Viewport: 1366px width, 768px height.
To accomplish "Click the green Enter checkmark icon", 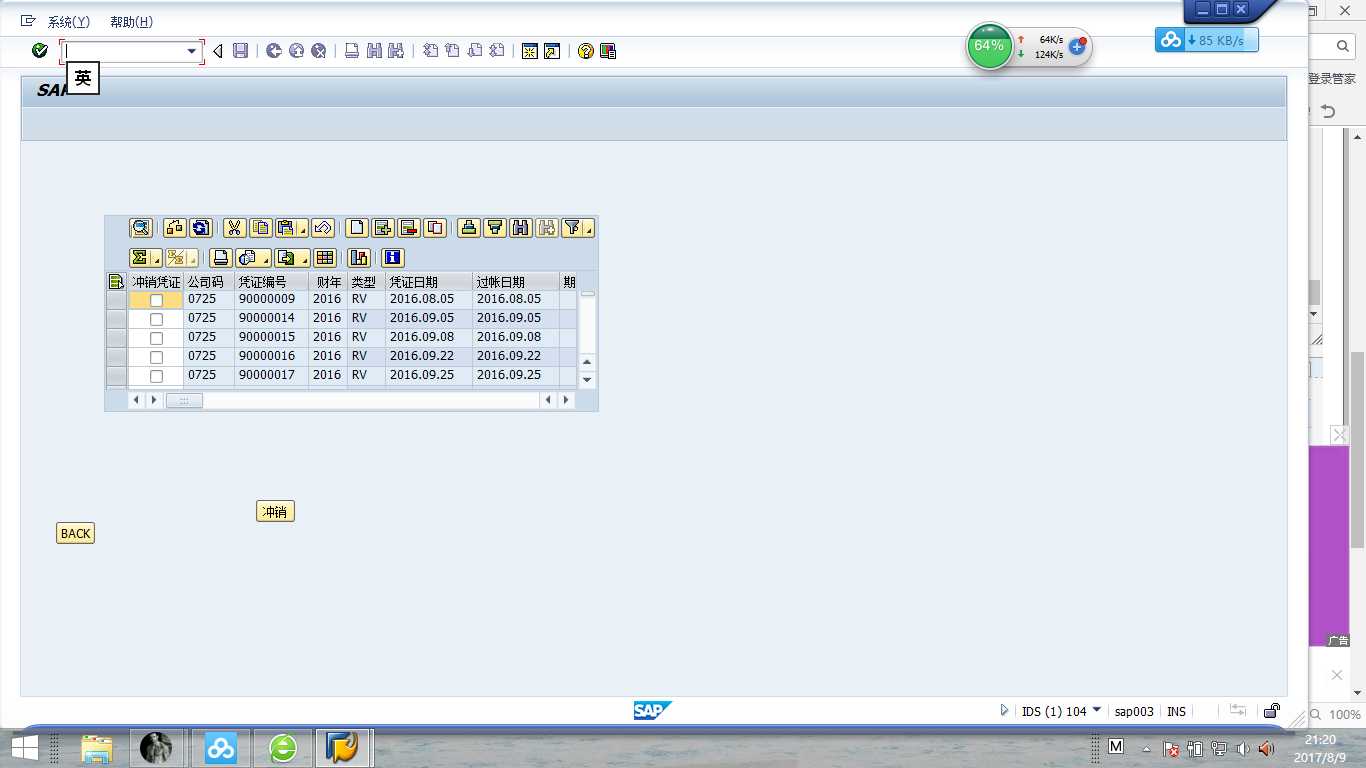I will click(x=40, y=51).
